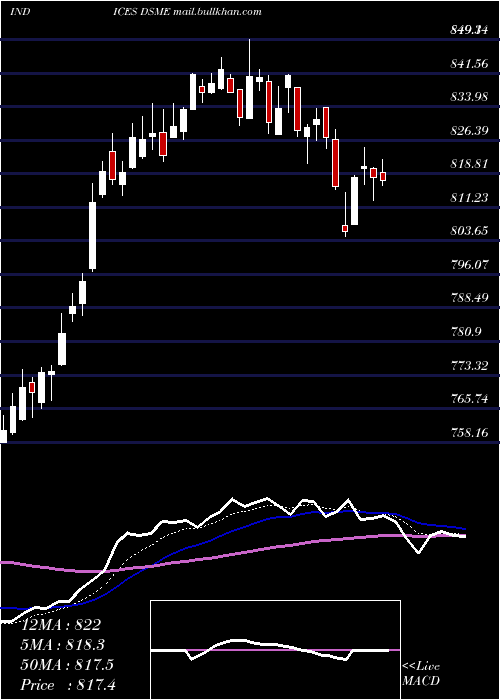Click the tallest candle wick near 849.34
This screenshot has width=500, height=700.
click(250, 57)
